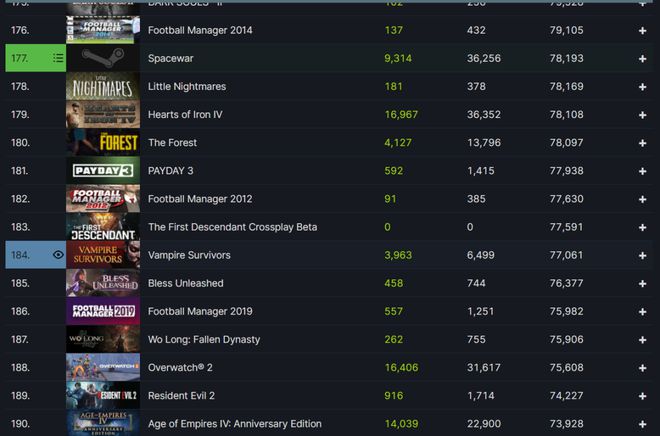Add PAYDAY 3 with the plus icon
This screenshot has width=660, height=436.
(642, 171)
